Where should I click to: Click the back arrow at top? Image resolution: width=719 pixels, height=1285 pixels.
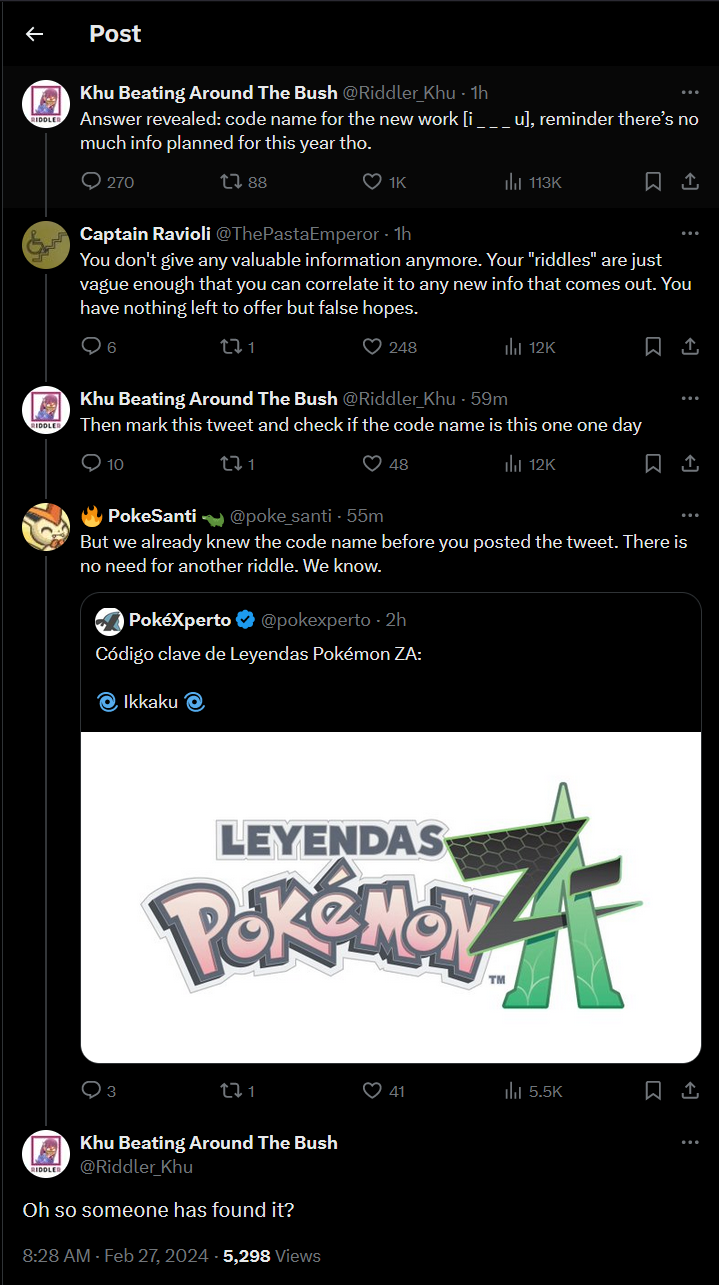(x=35, y=34)
